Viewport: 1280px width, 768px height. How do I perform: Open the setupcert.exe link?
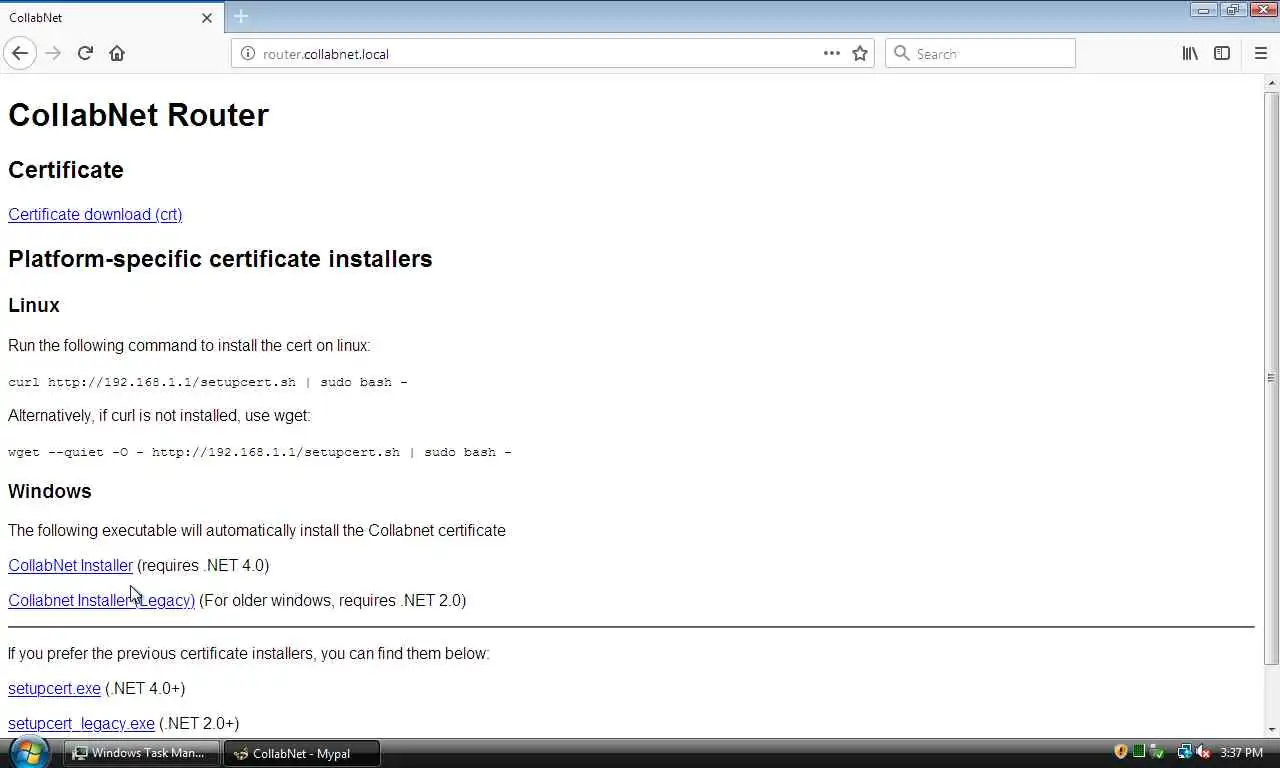[x=54, y=689]
